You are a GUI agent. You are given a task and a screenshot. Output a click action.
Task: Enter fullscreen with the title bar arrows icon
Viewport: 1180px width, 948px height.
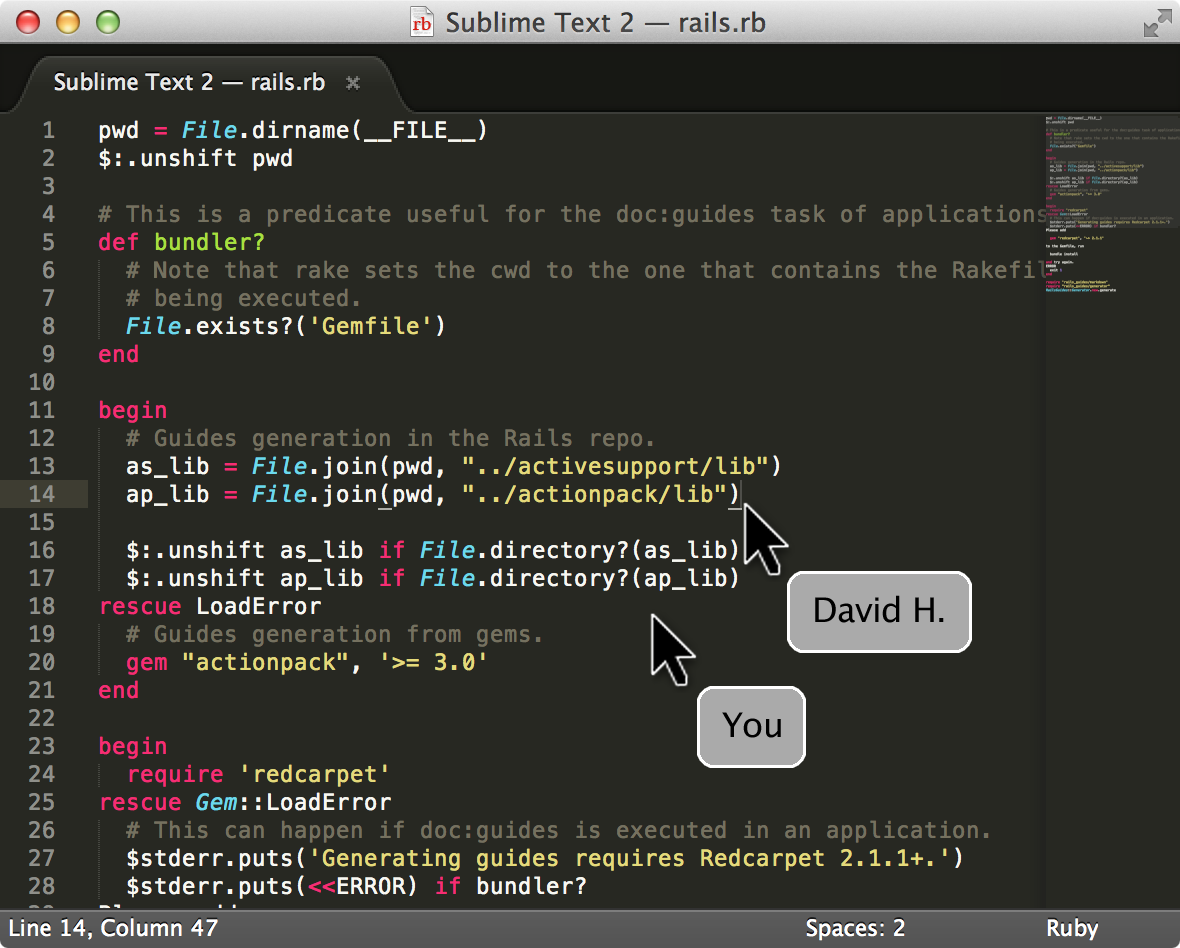[1157, 23]
